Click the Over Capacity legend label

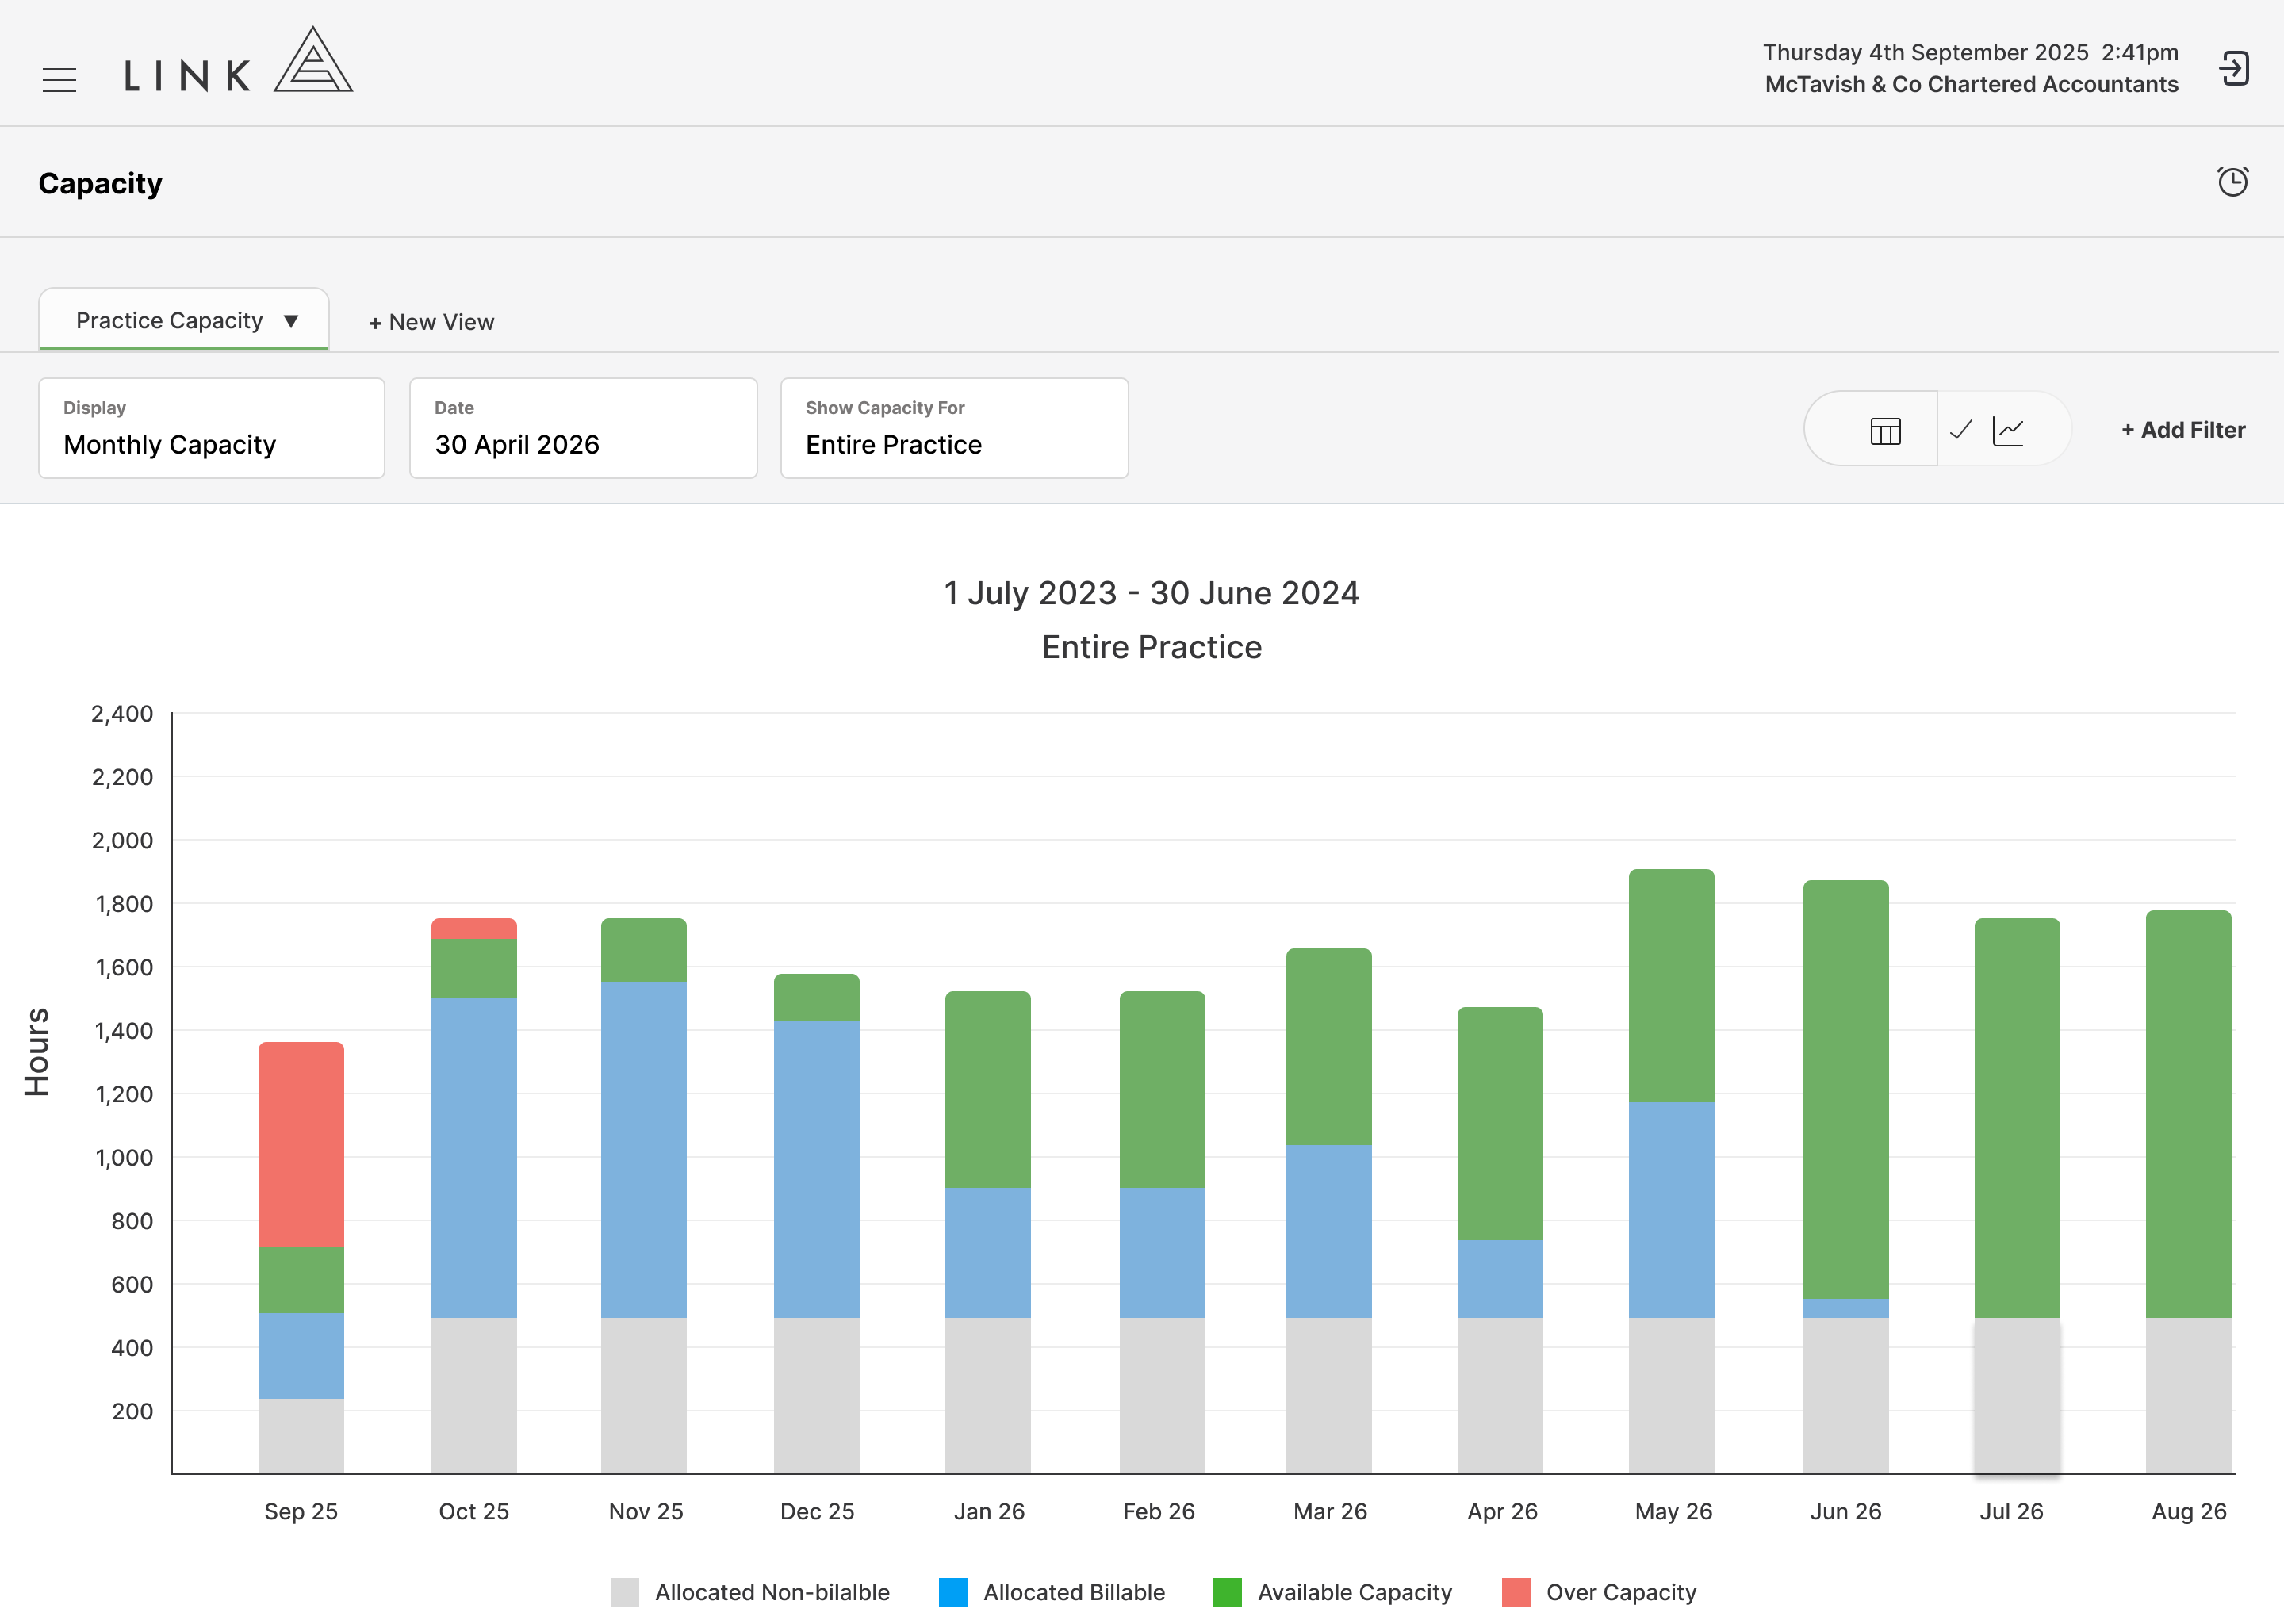coord(1621,1592)
